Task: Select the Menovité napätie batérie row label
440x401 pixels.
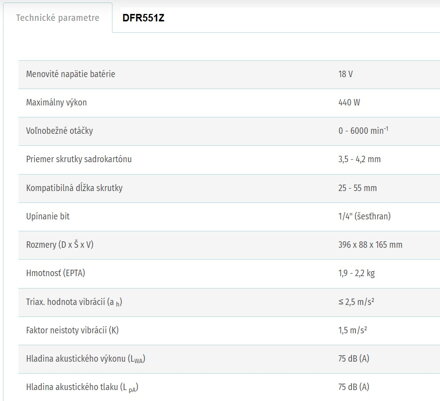Action: (71, 74)
